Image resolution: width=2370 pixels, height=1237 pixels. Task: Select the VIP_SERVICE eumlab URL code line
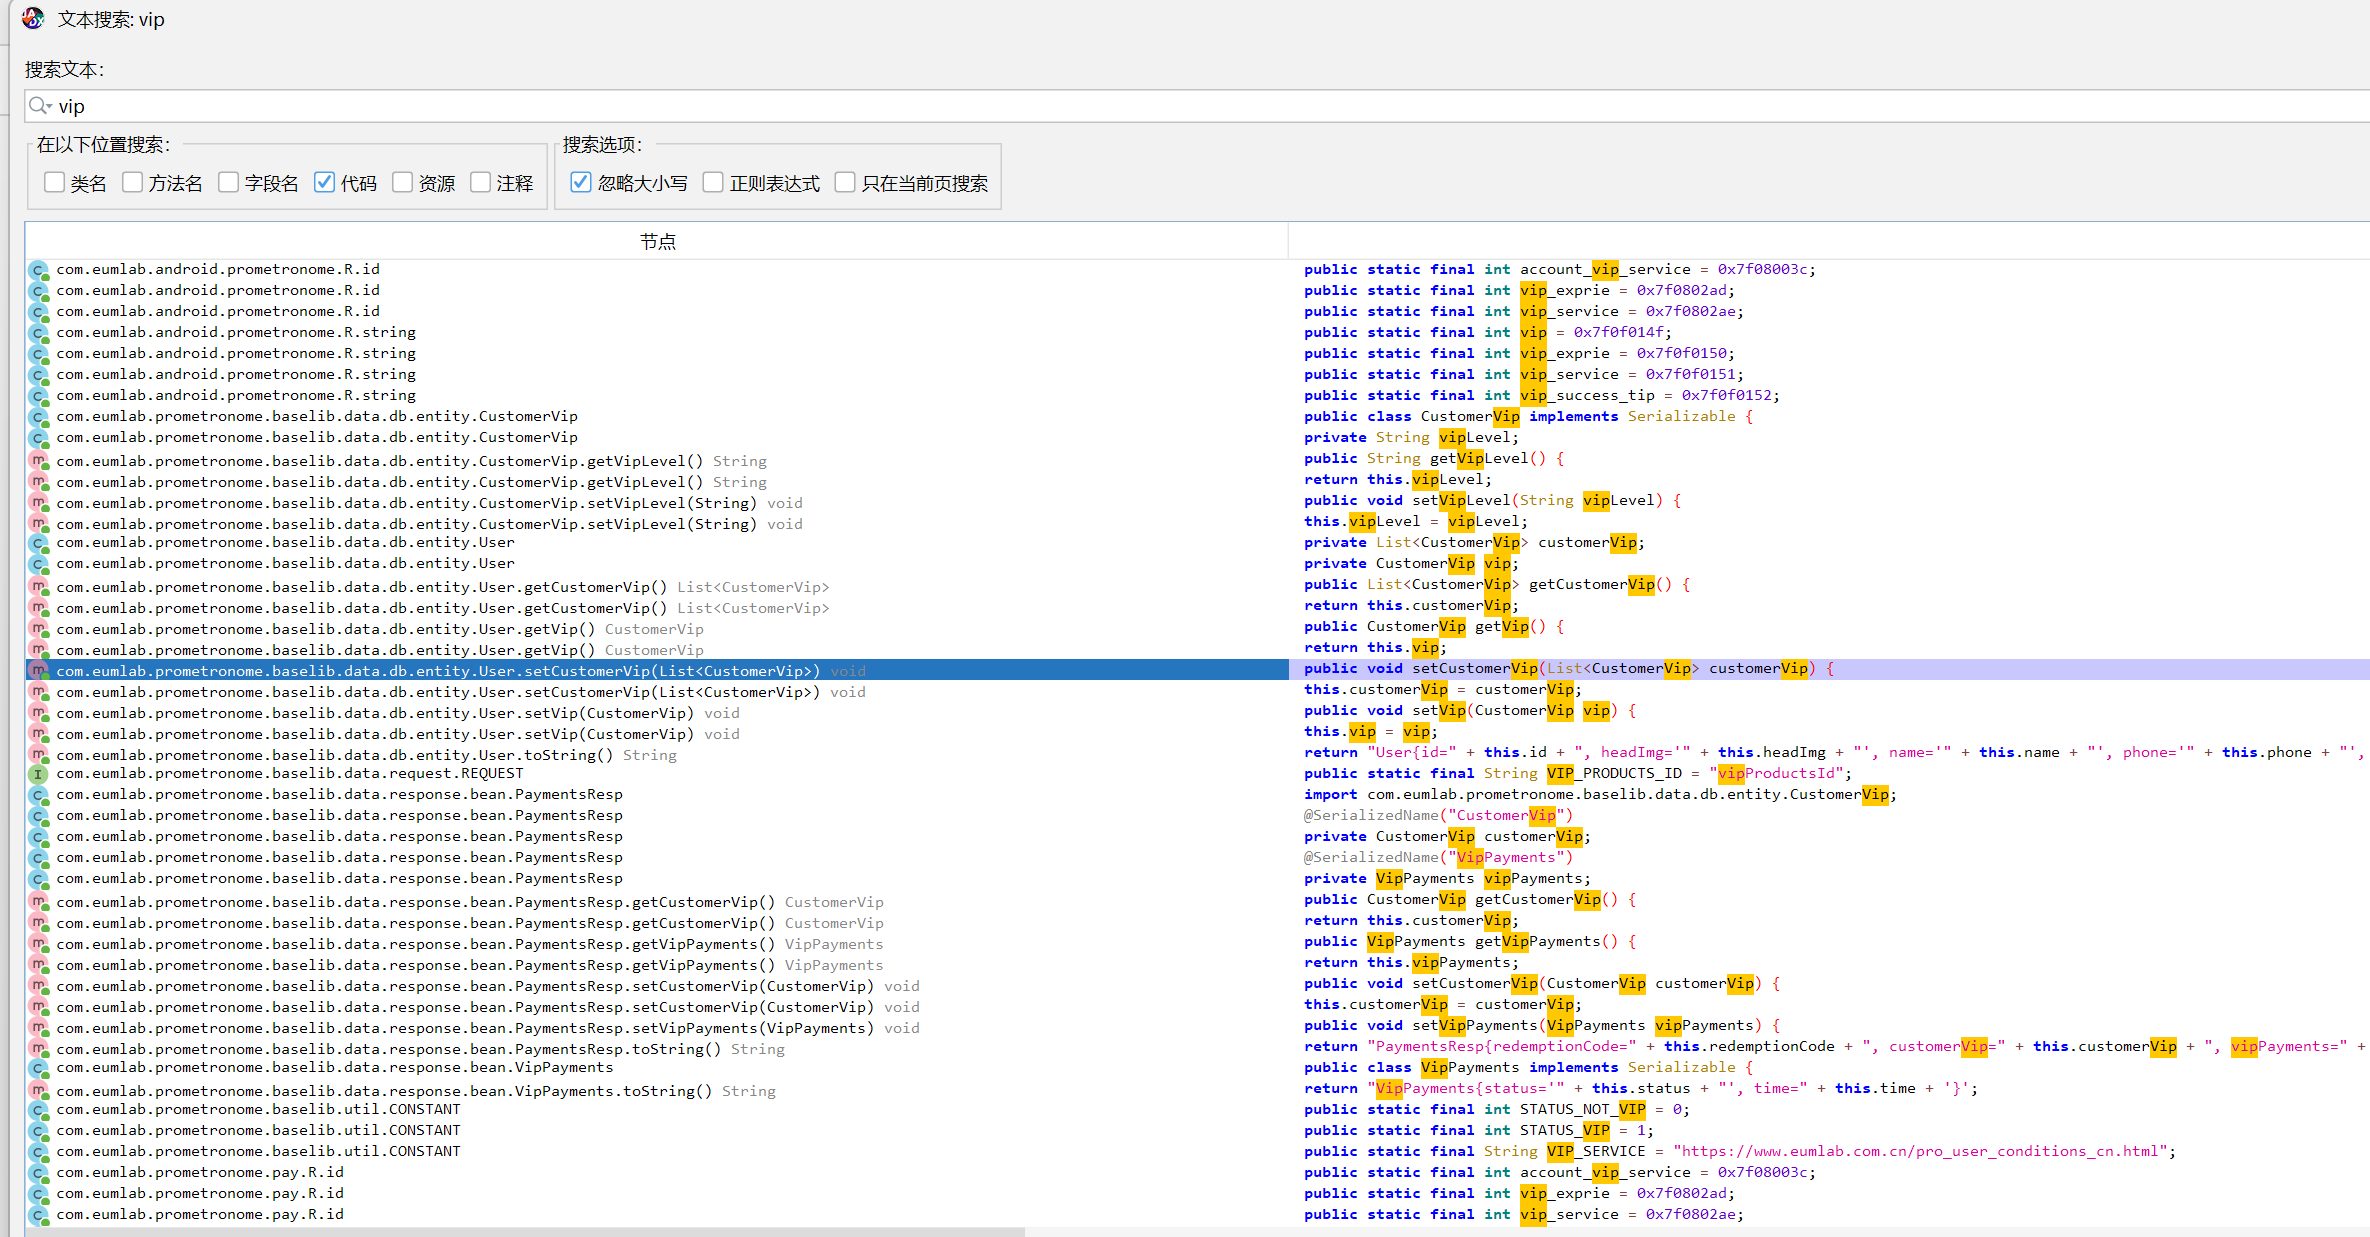(1739, 1151)
